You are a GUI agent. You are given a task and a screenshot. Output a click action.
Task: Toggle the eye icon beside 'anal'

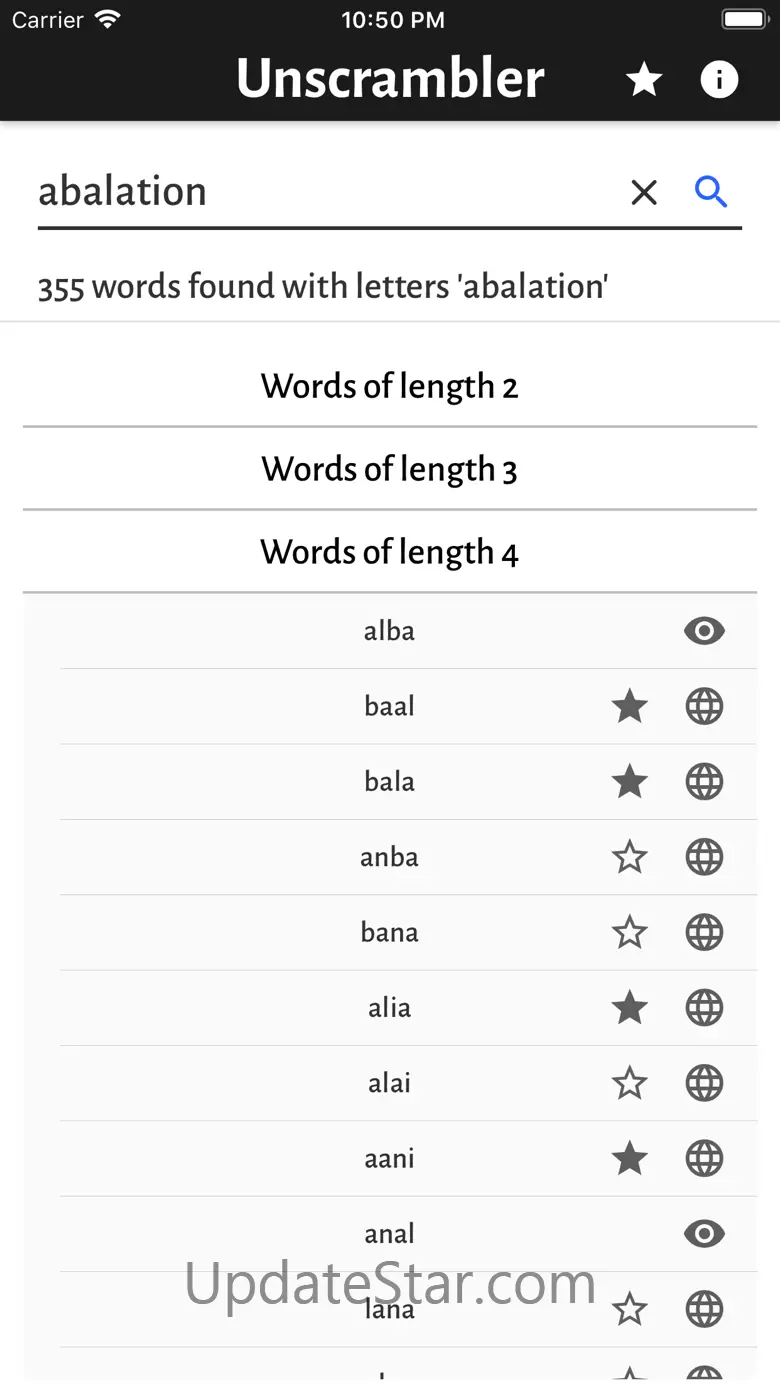(704, 1234)
